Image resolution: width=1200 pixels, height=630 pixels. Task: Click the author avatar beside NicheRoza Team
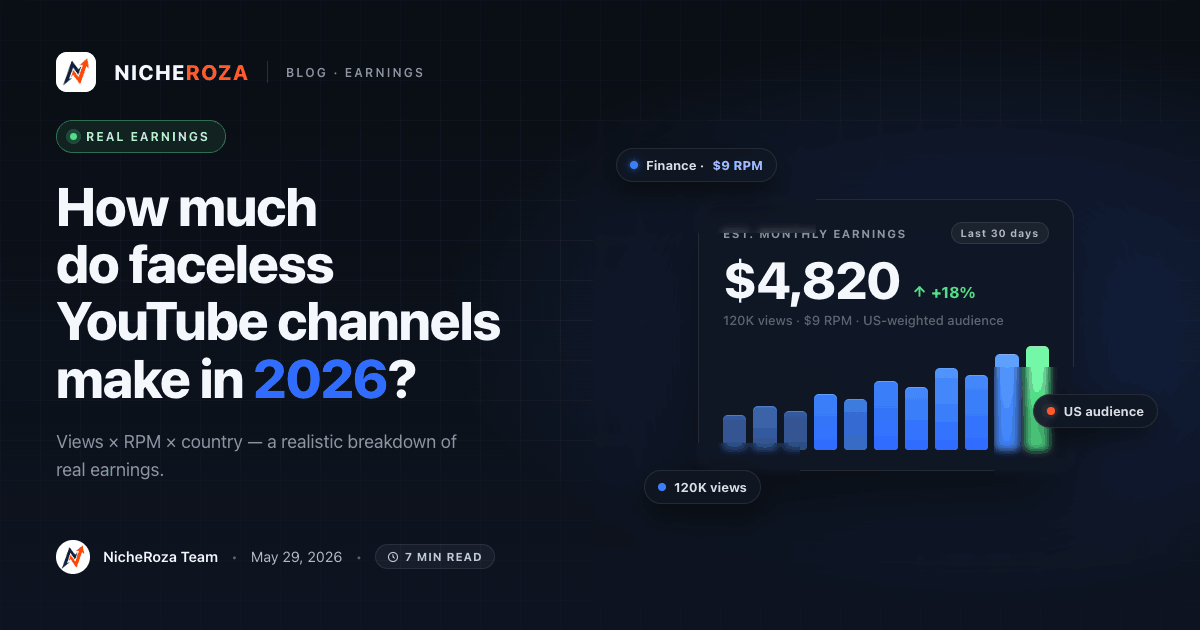point(73,557)
